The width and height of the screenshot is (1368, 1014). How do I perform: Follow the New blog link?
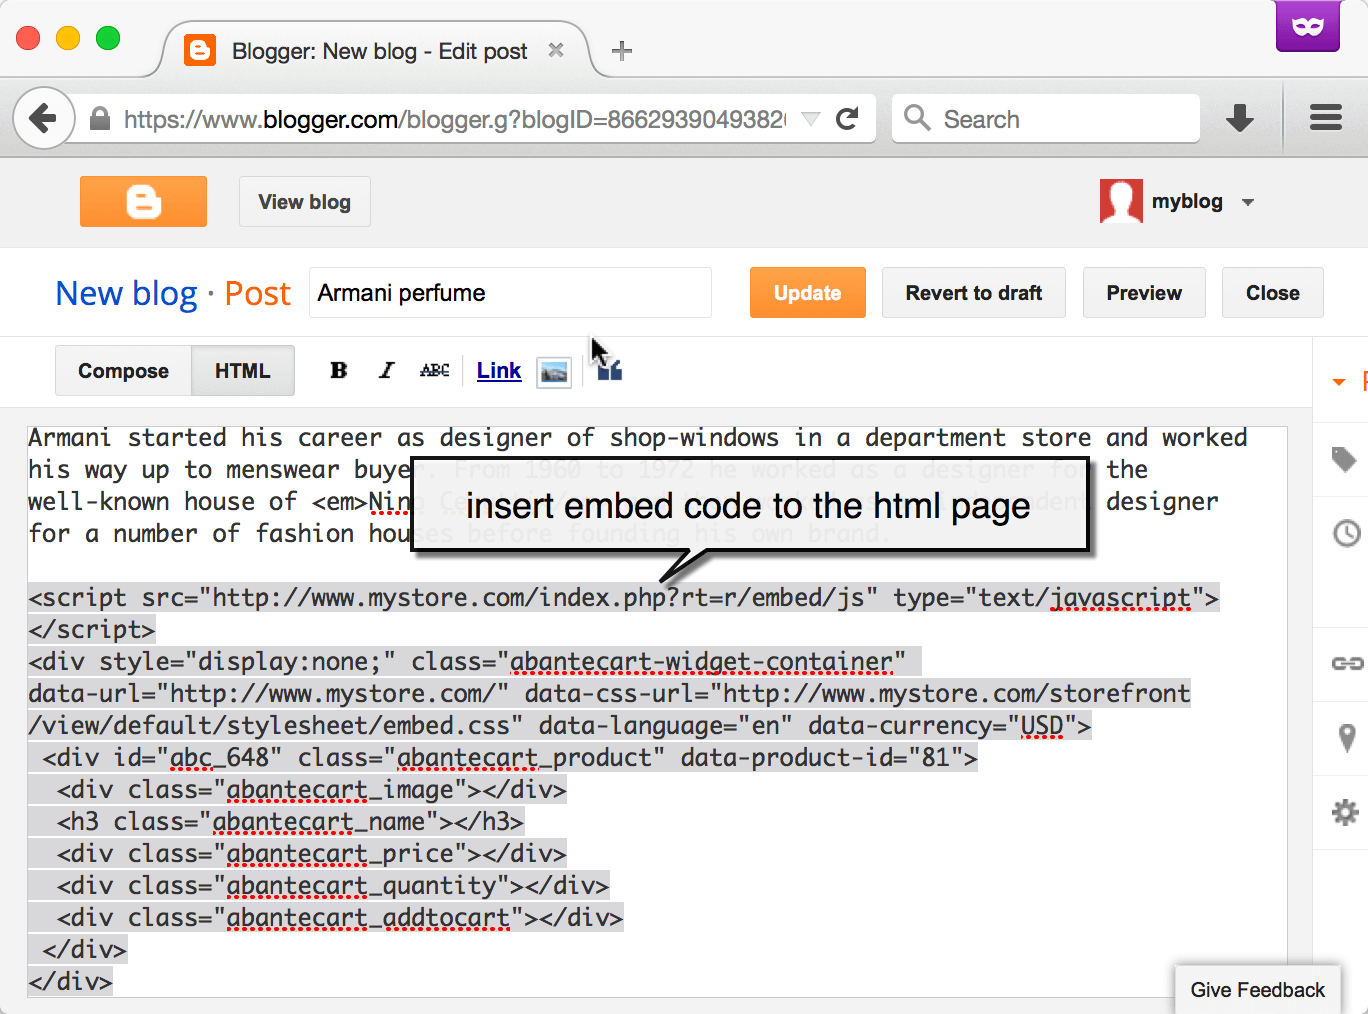pyautogui.click(x=127, y=293)
